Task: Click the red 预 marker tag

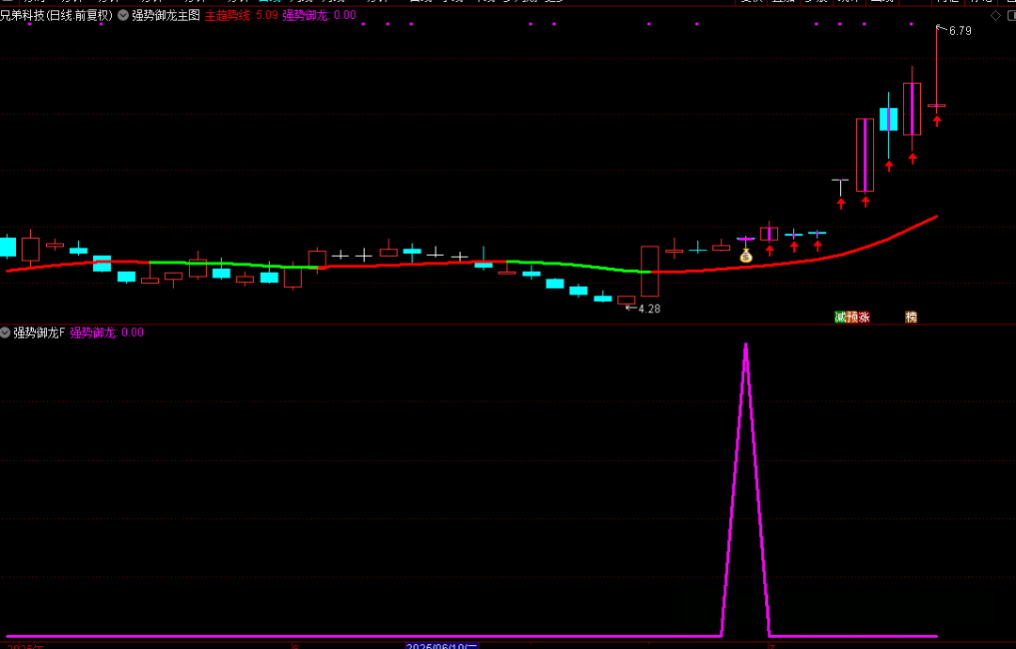Action: [852, 317]
